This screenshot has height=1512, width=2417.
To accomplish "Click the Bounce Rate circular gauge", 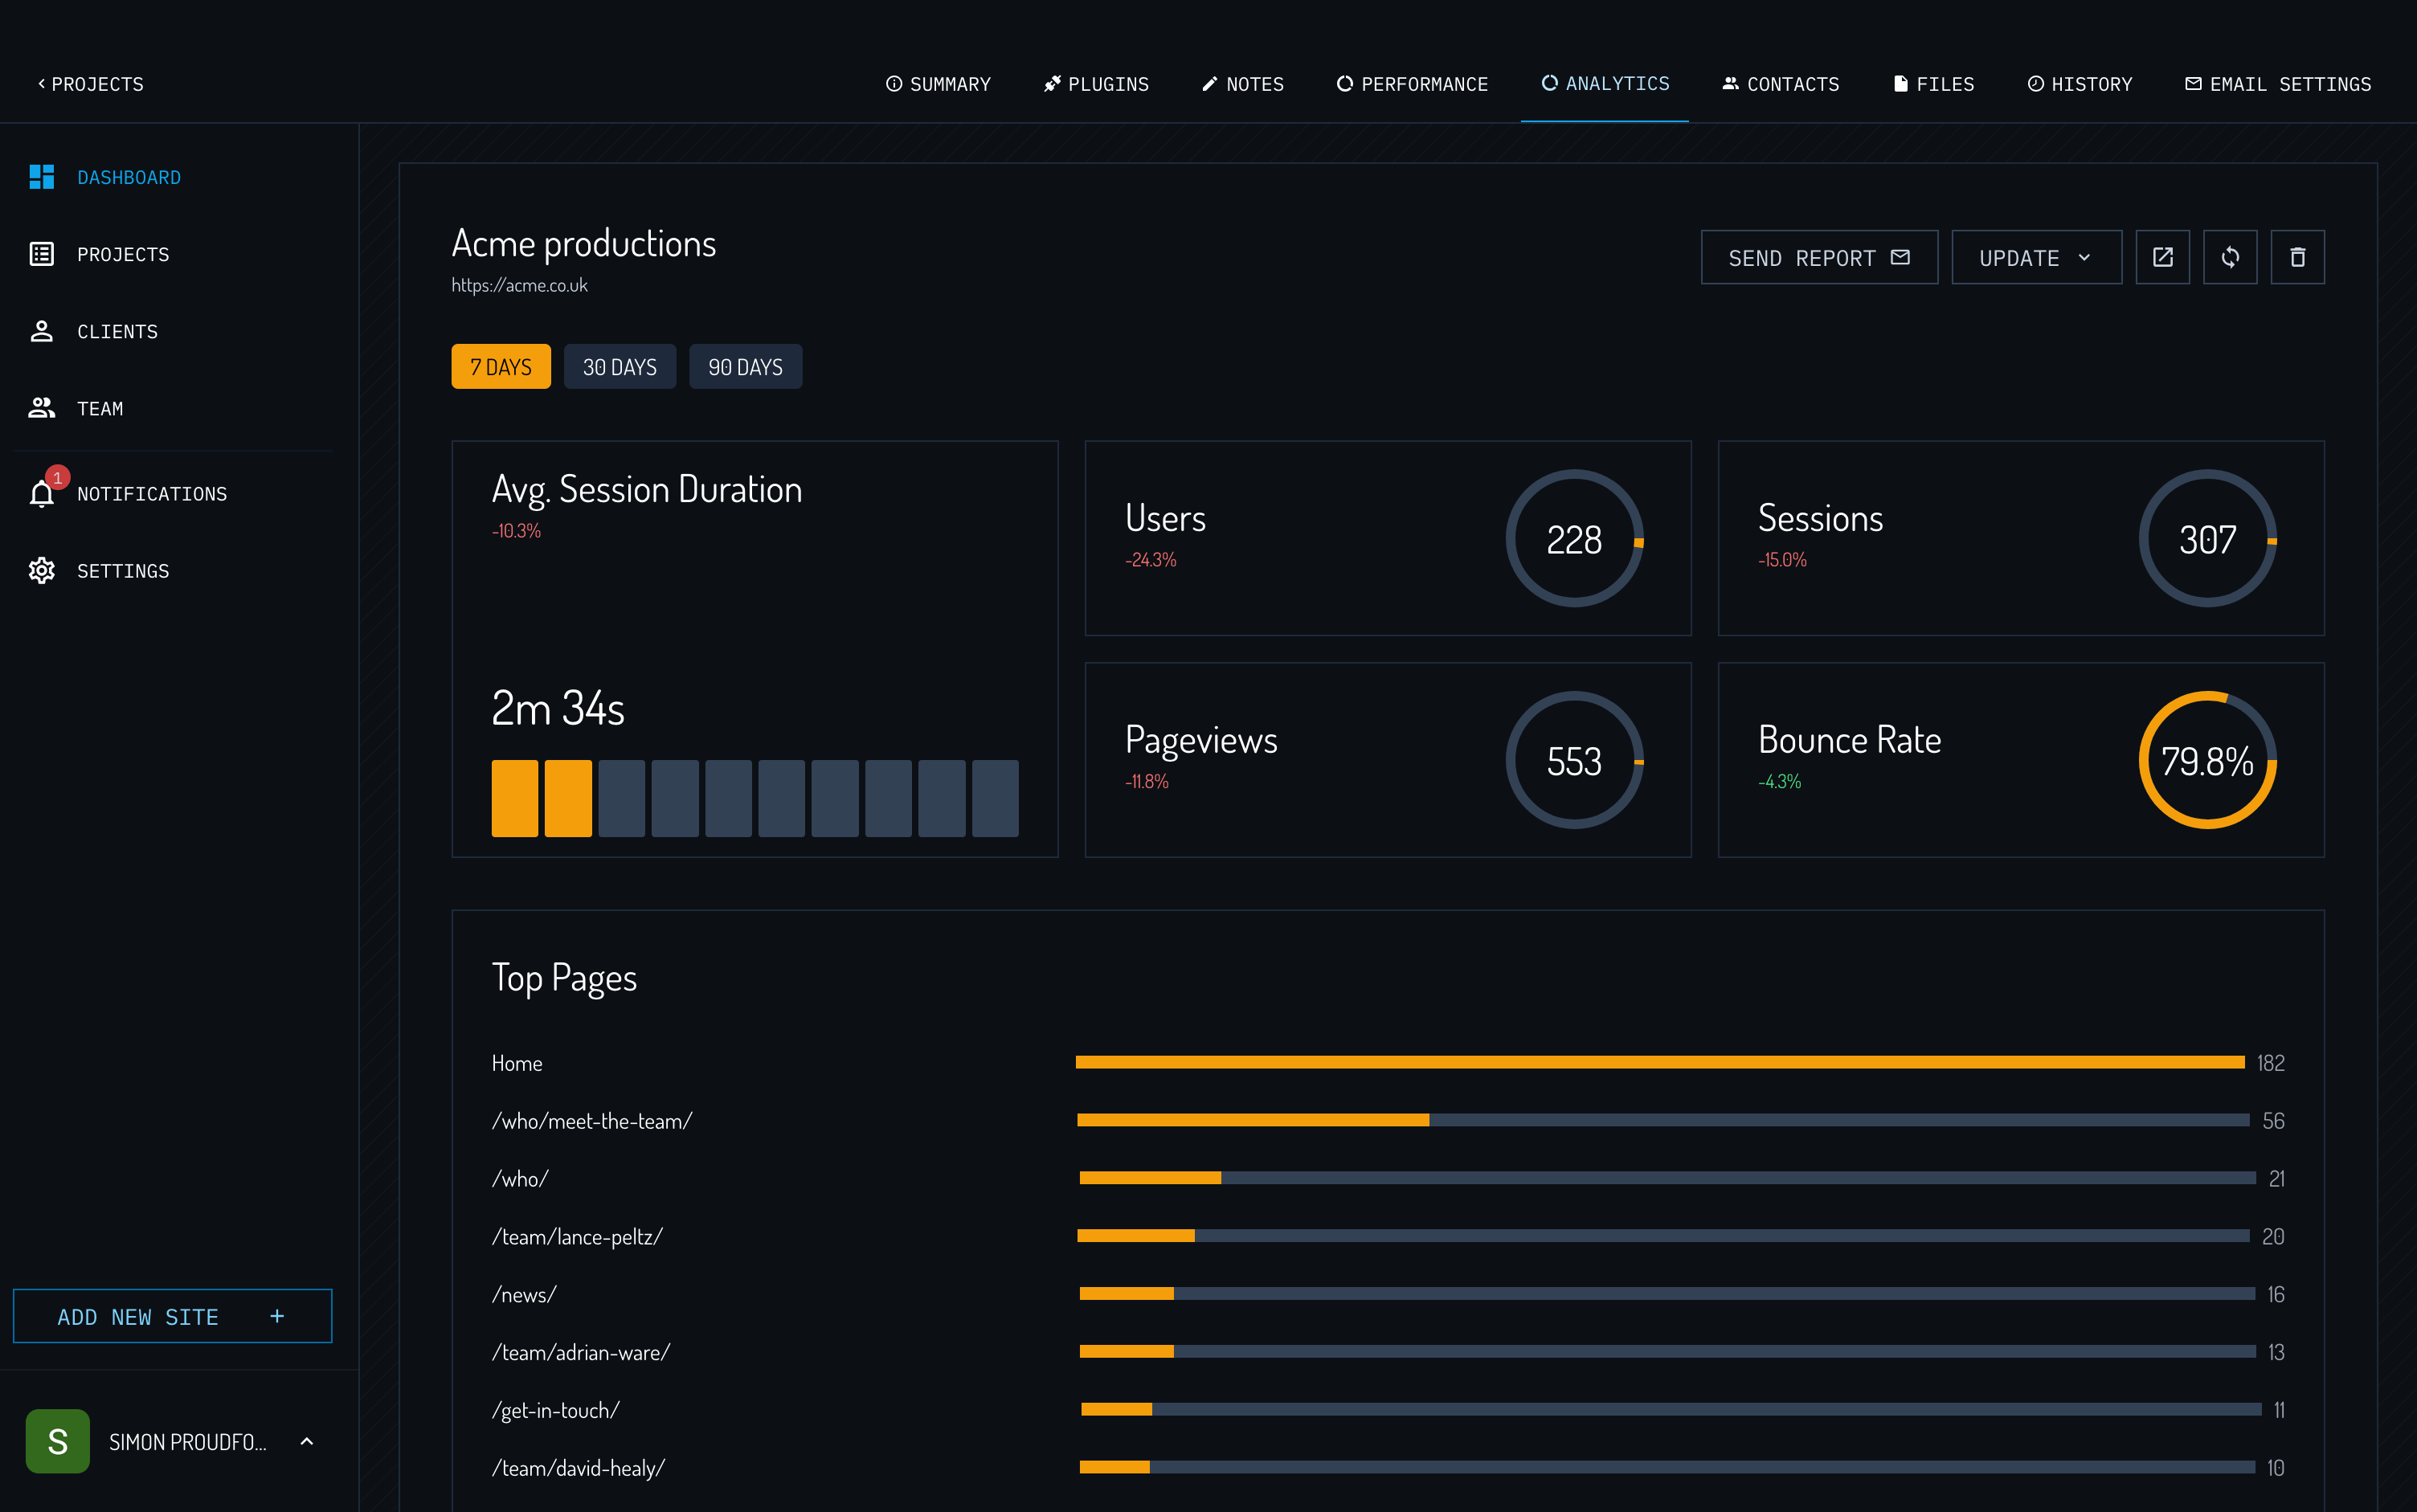I will coord(2207,760).
